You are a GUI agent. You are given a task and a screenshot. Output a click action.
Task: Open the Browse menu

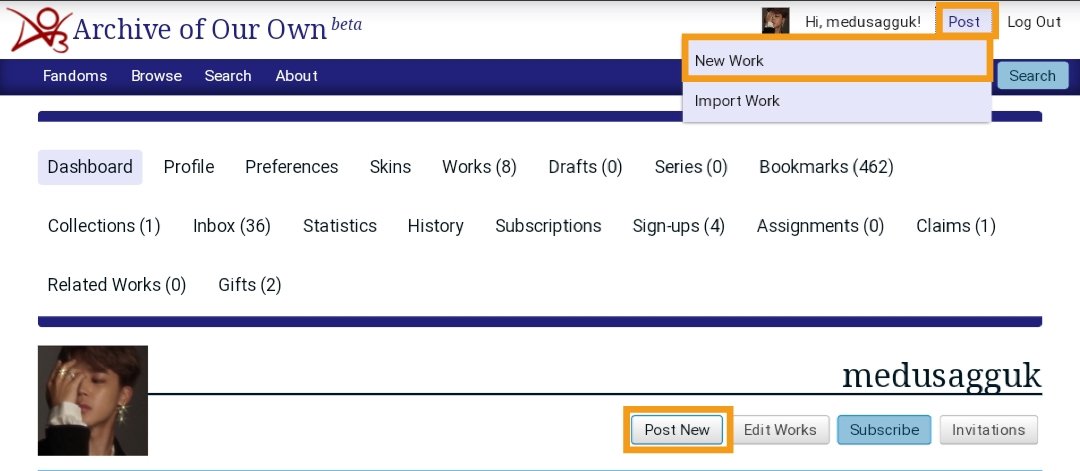[156, 76]
